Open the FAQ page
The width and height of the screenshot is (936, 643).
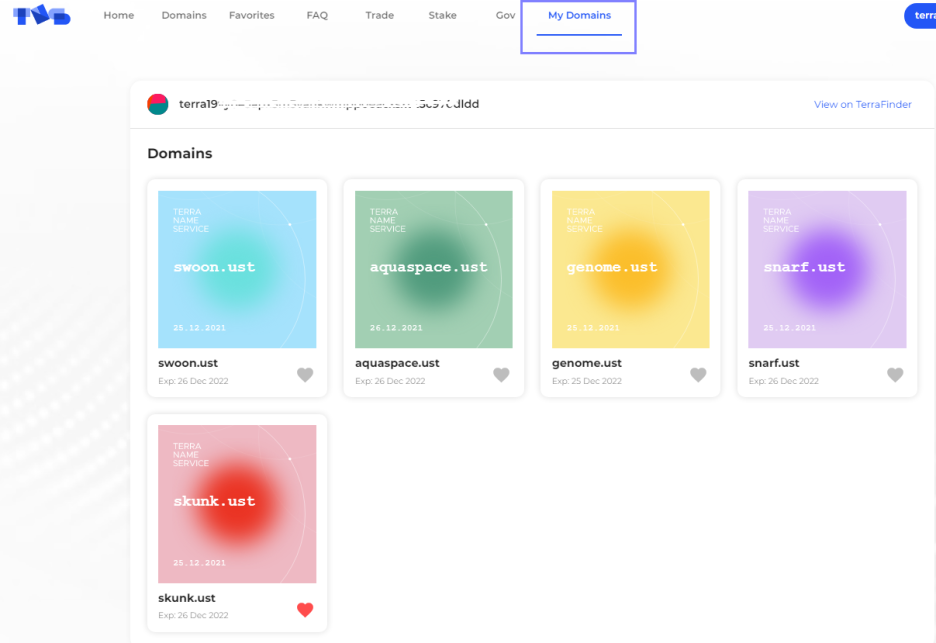317,16
